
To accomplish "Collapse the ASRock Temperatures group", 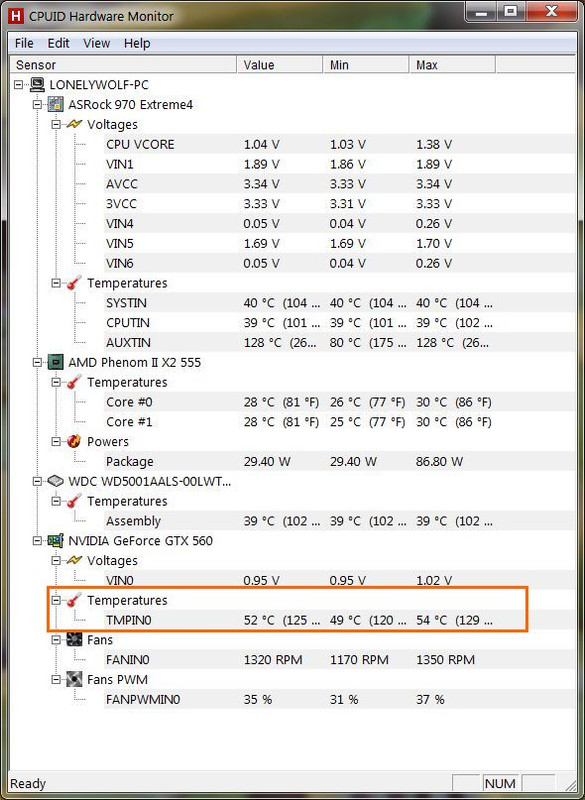I will (56, 283).
